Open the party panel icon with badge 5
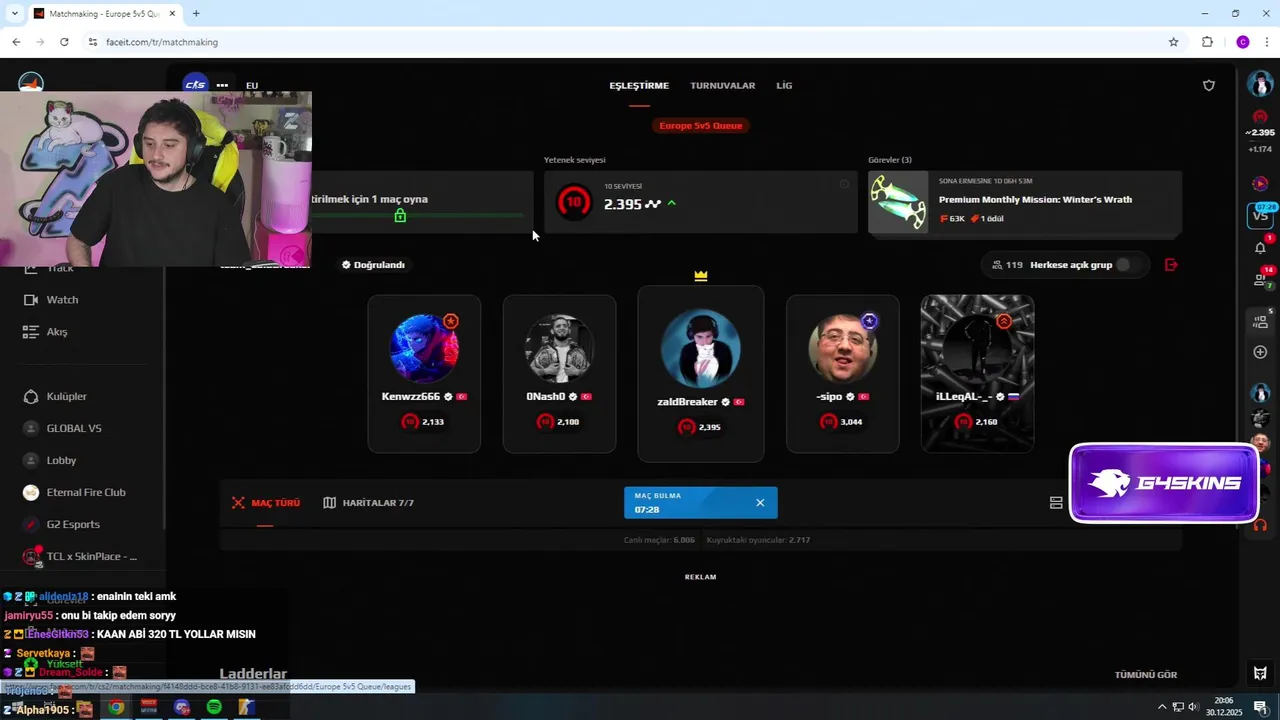The height and width of the screenshot is (720, 1280). pyautogui.click(x=1260, y=321)
